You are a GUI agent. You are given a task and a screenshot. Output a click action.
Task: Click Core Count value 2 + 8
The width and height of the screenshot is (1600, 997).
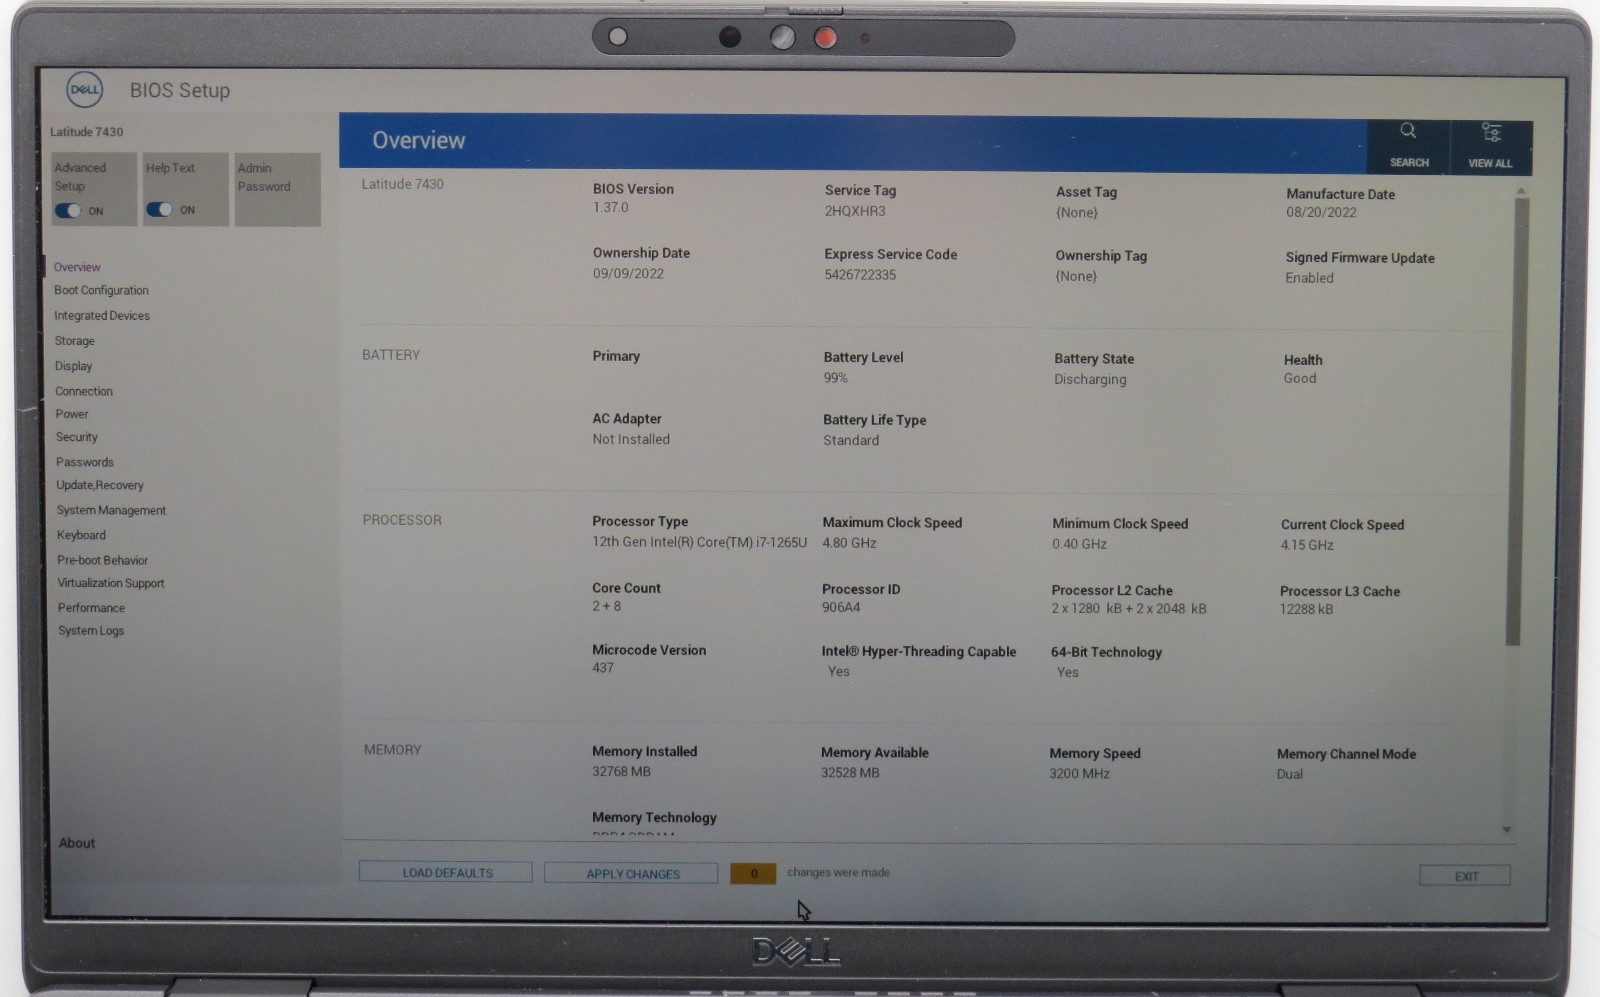pos(606,606)
